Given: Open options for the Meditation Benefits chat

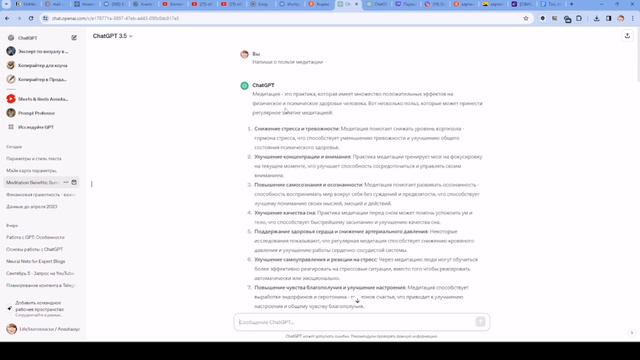Looking at the screenshot, I should coord(66,182).
